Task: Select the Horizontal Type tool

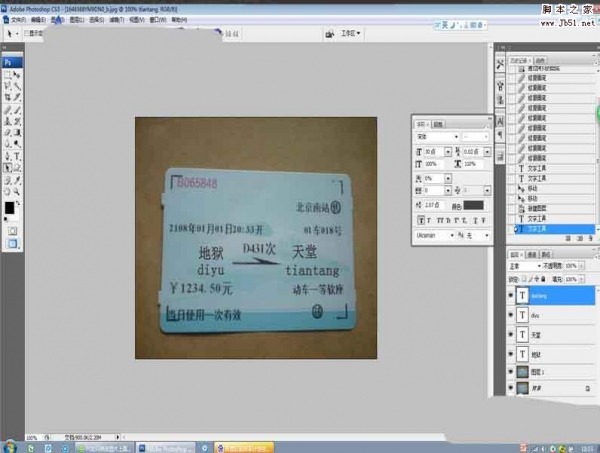Action: click(17, 156)
